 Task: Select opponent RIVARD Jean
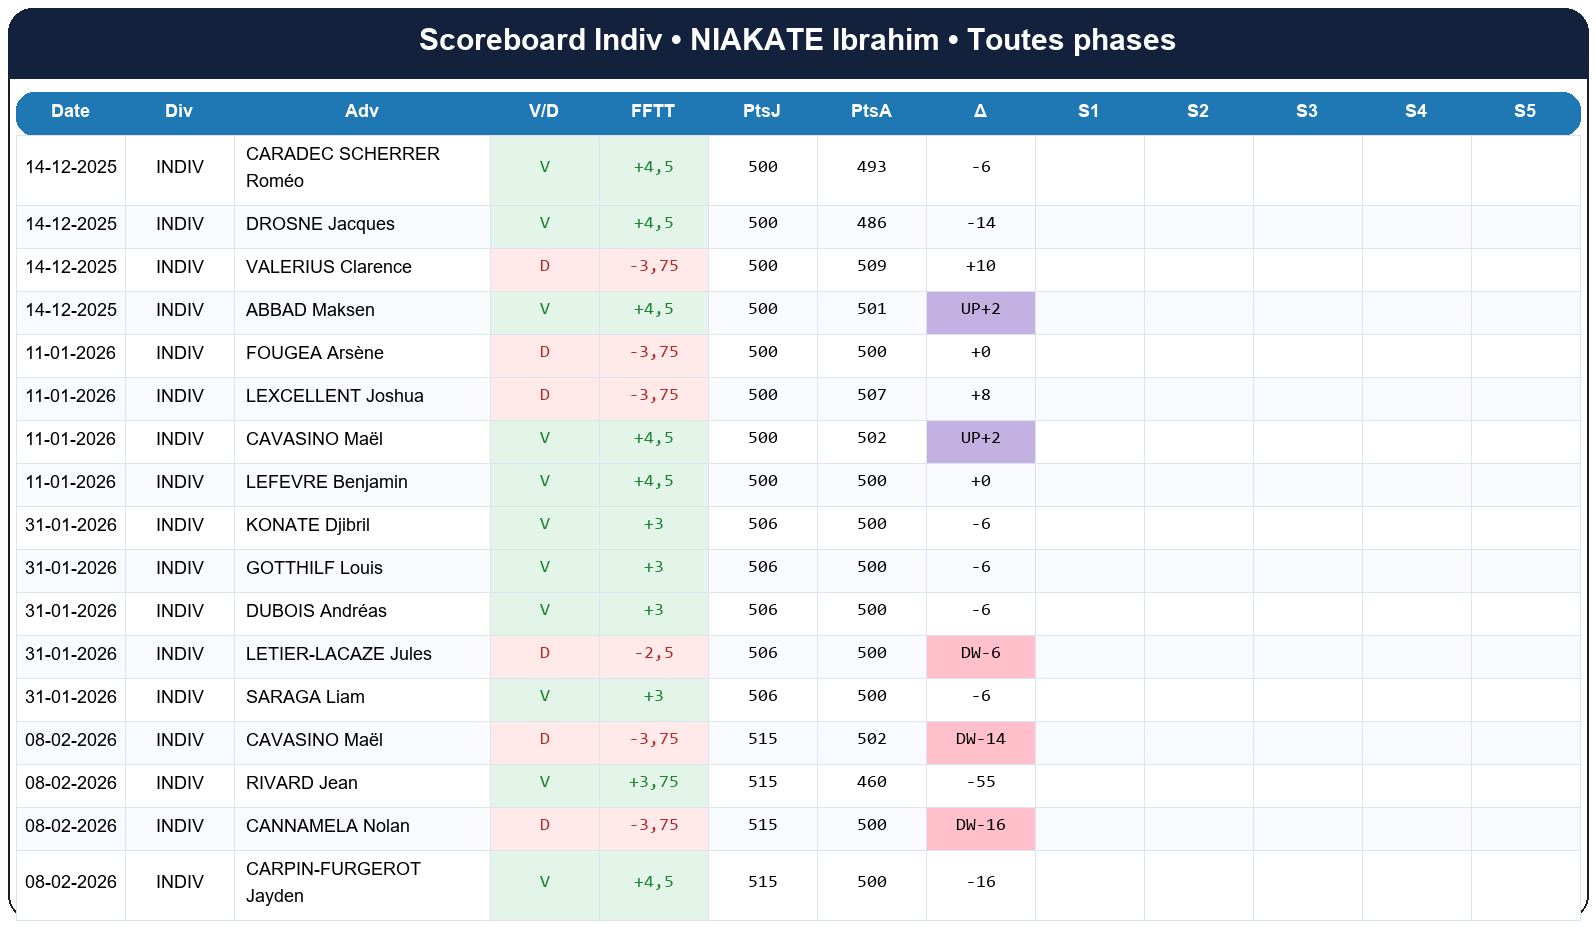pyautogui.click(x=302, y=783)
